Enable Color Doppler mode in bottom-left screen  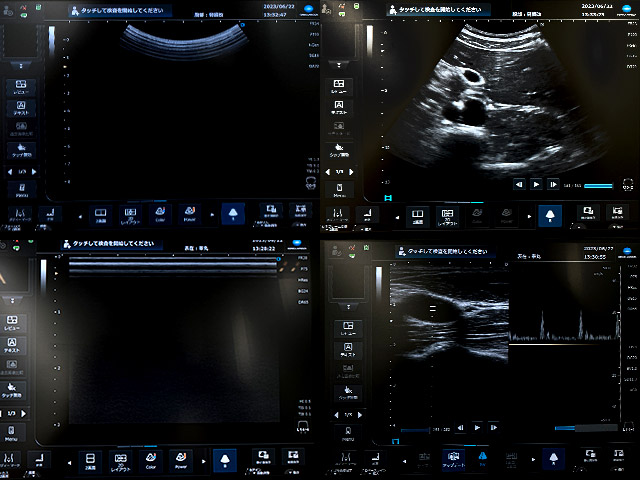tap(151, 460)
